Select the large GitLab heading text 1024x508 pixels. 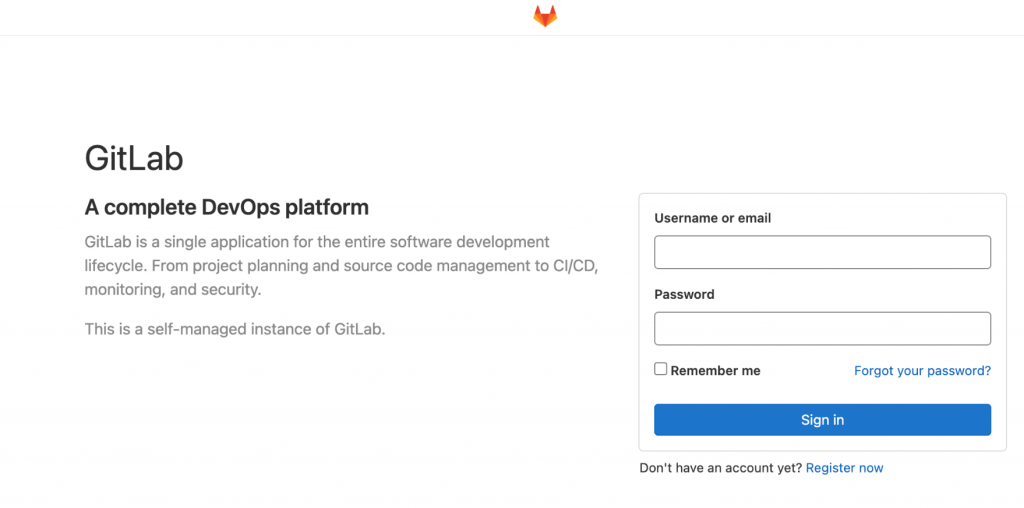[x=134, y=158]
